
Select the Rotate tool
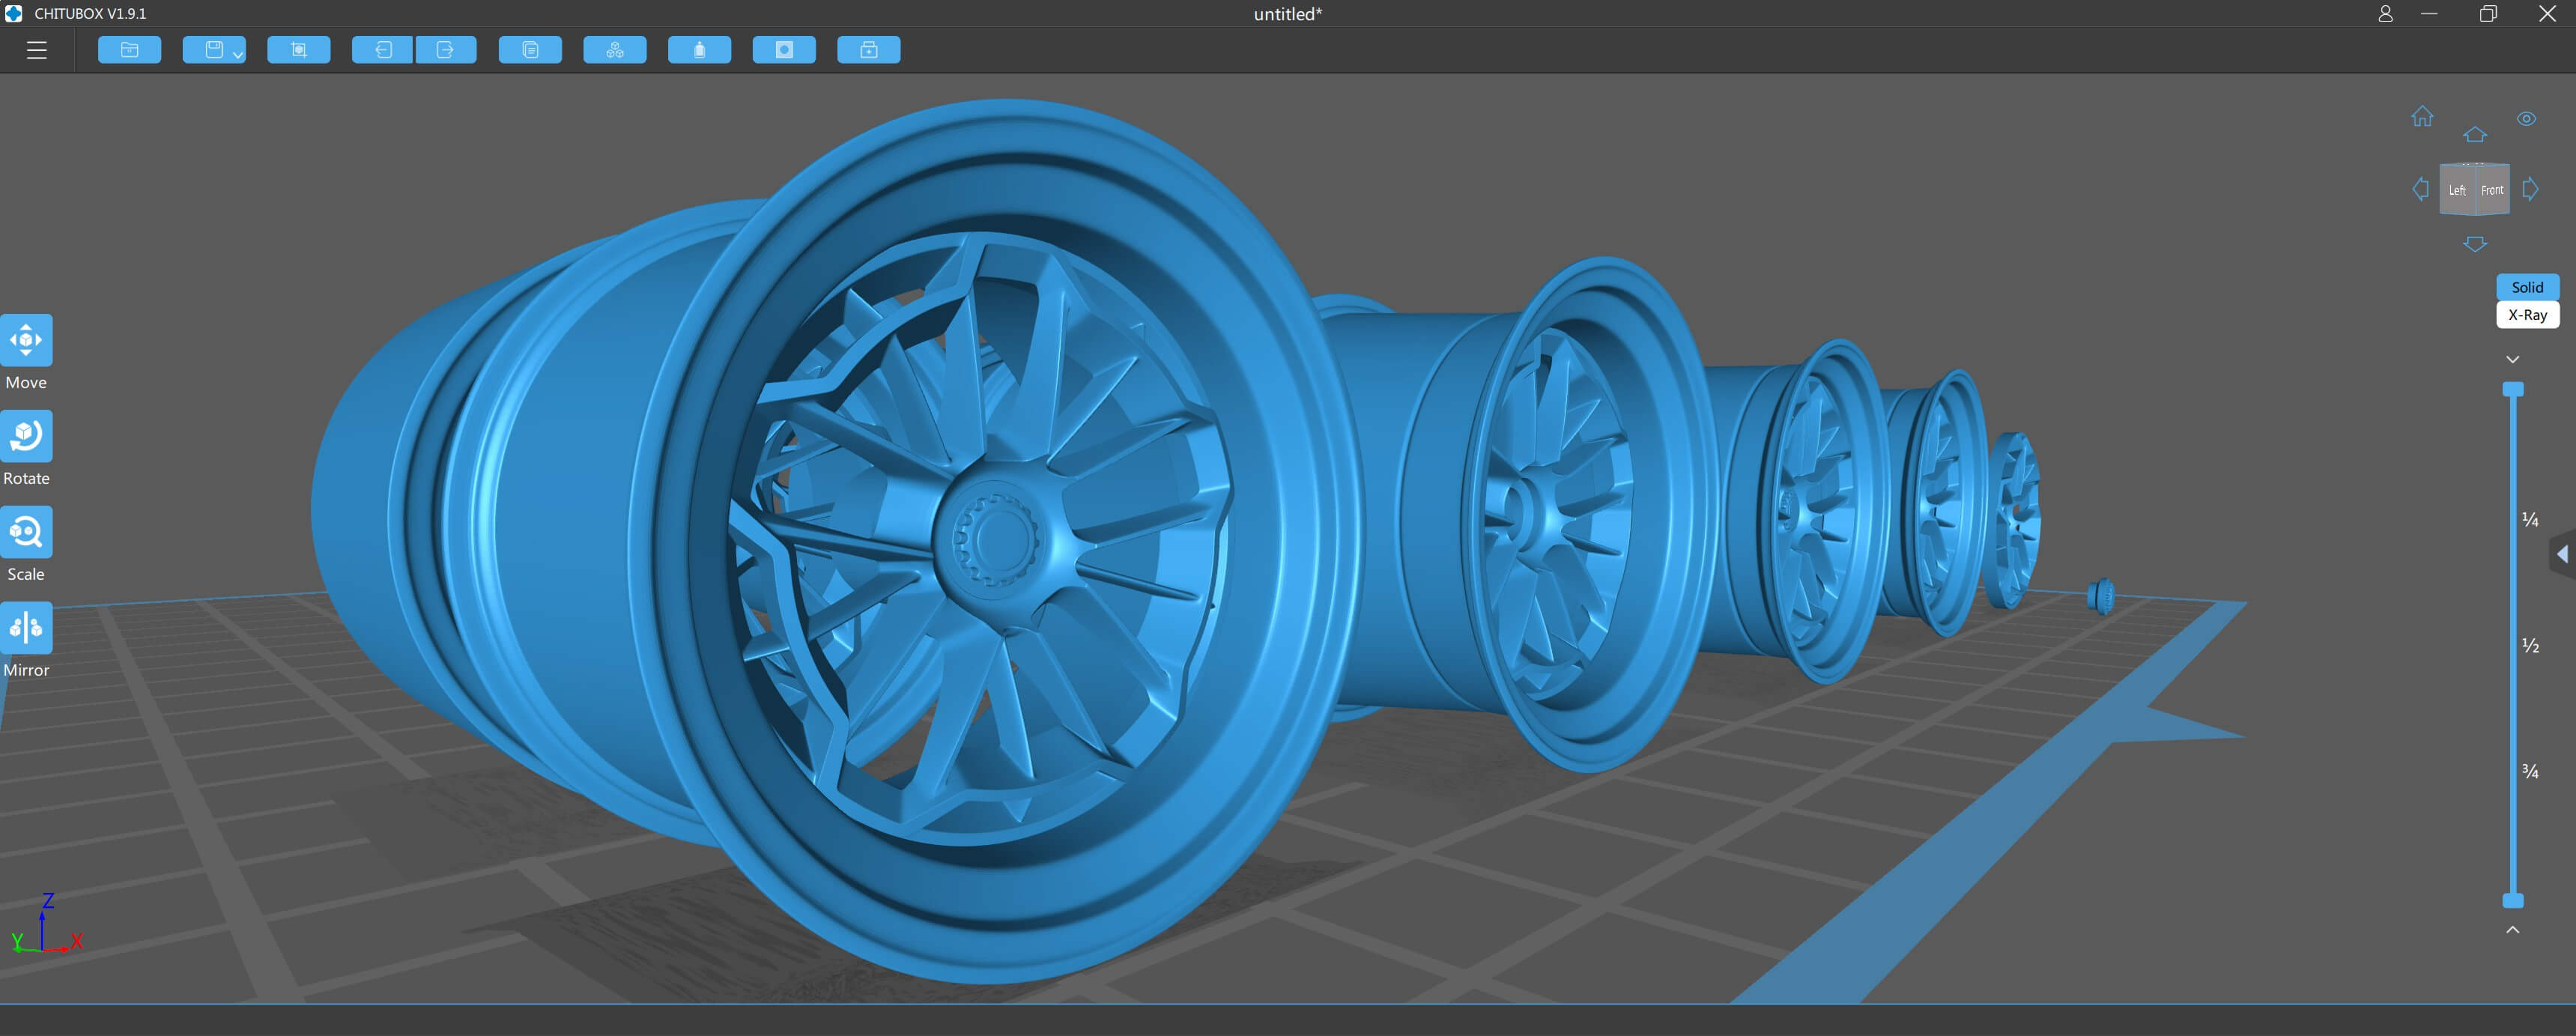click(x=26, y=436)
